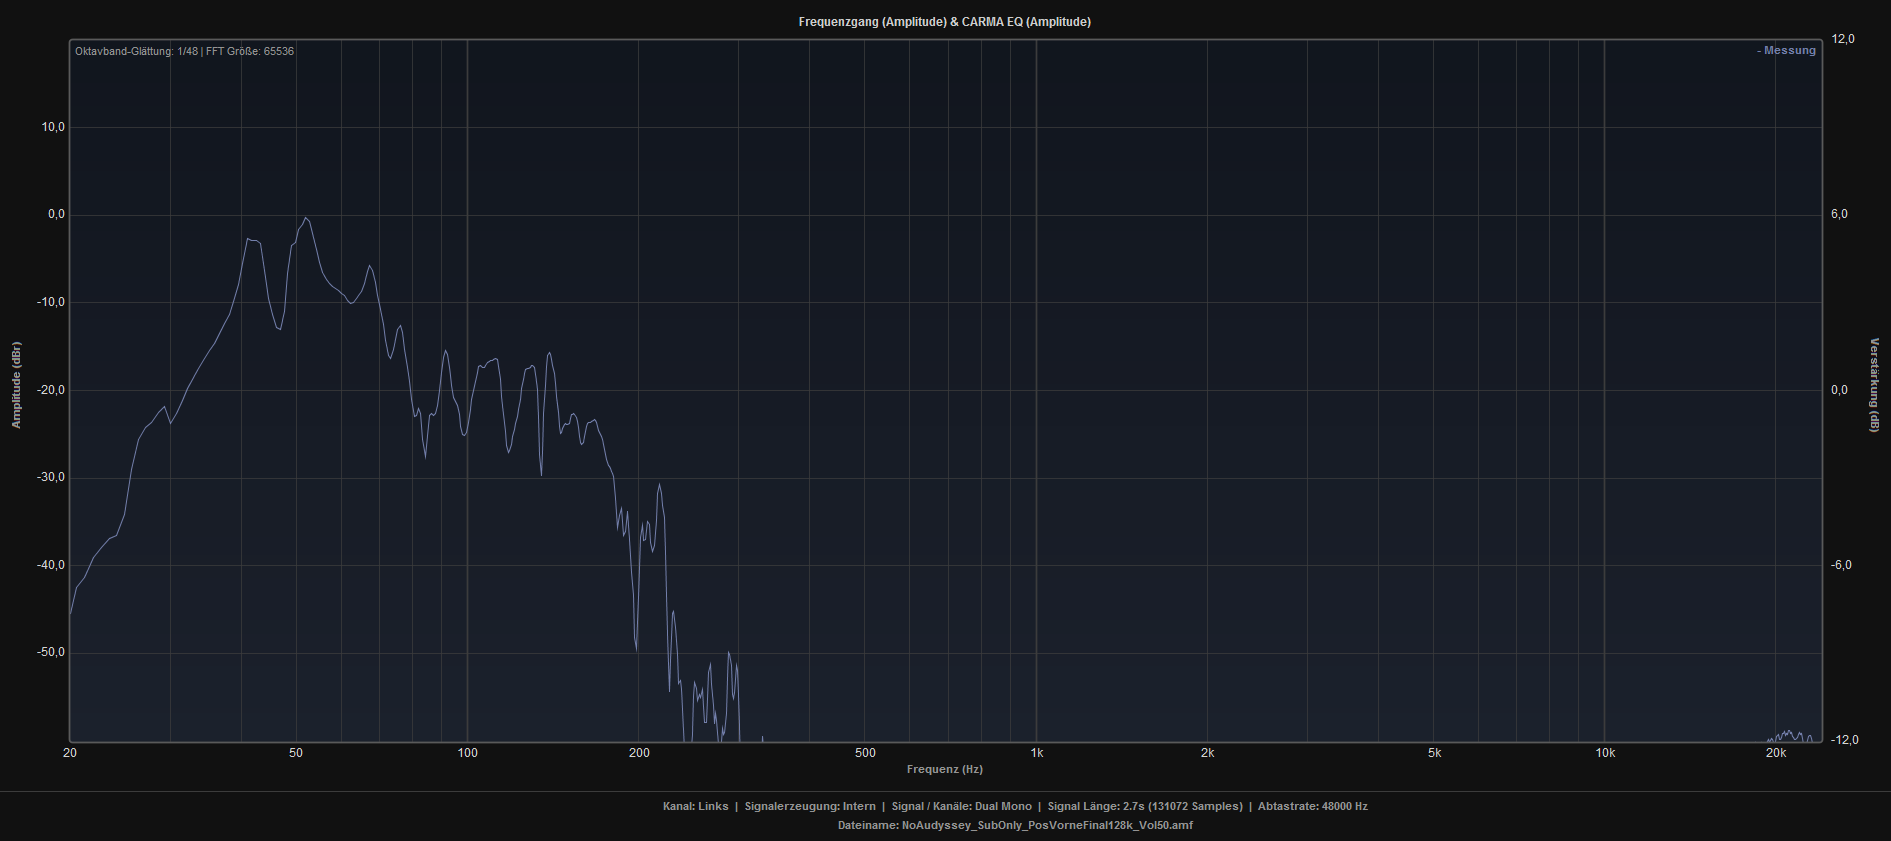The image size is (1891, 841).
Task: Click the chart title "Frequenzgang (Amplitude) & CARMA EQ"
Action: pos(944,22)
